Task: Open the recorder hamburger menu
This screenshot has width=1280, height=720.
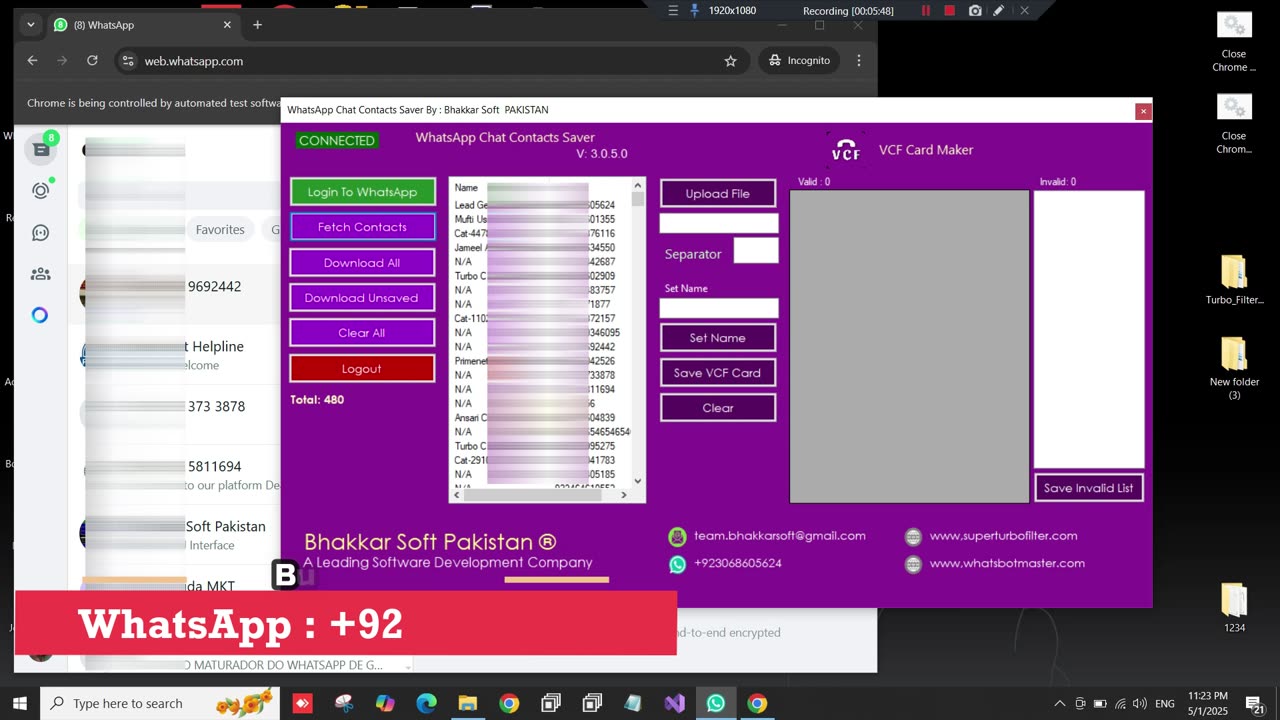Action: pos(672,10)
